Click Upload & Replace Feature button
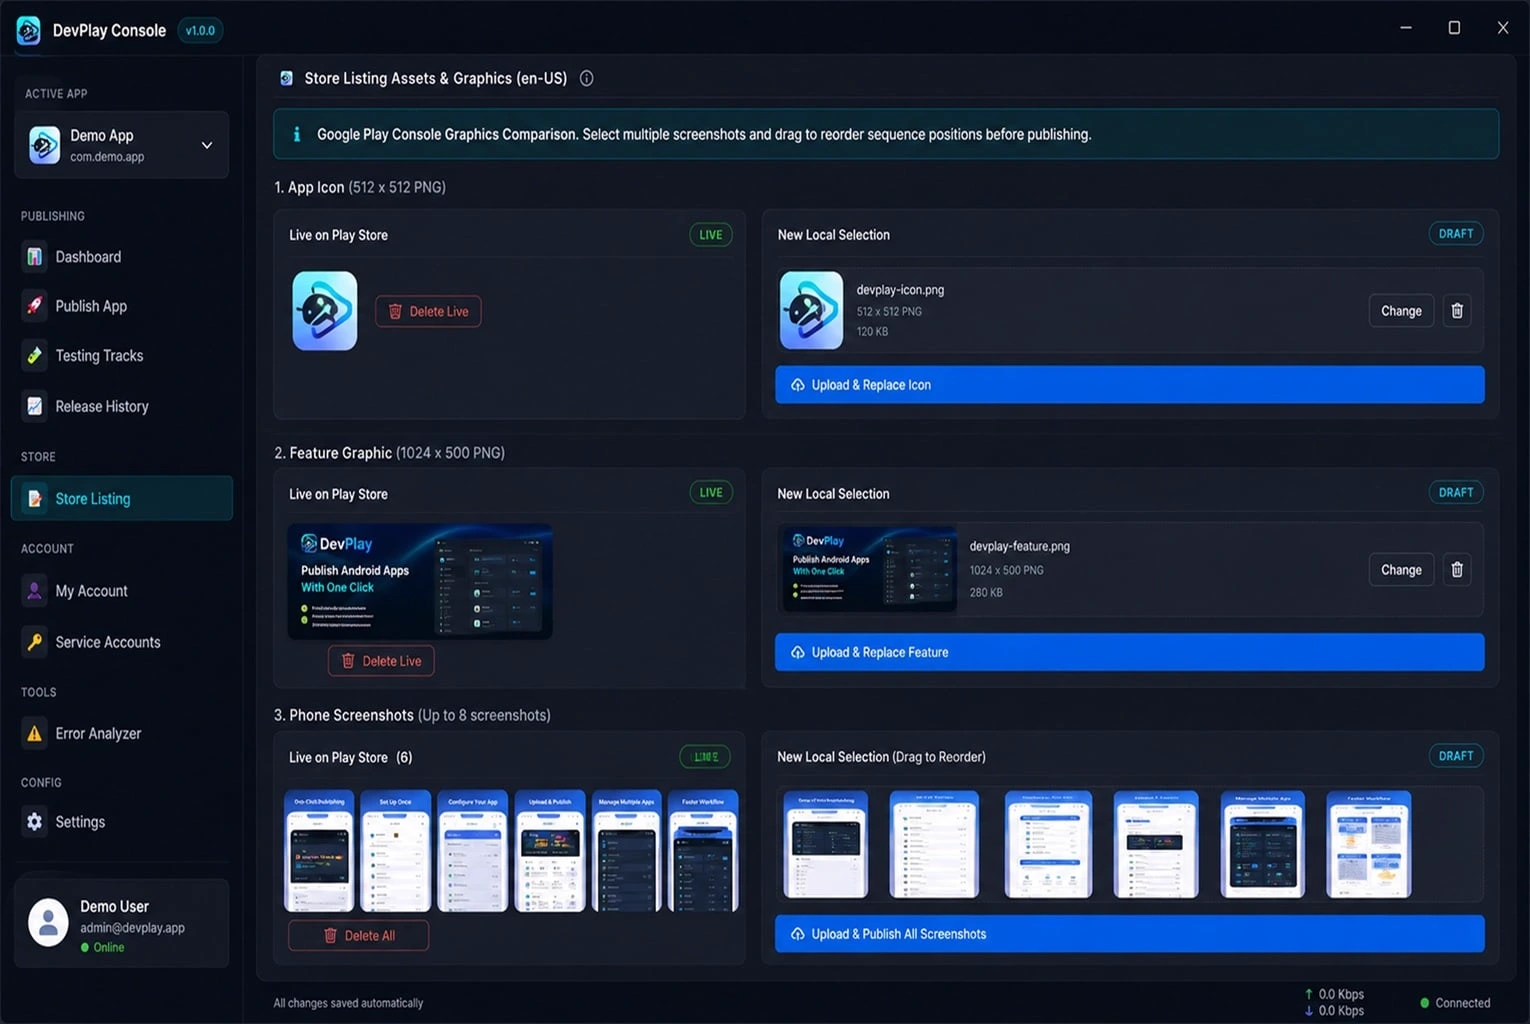The image size is (1530, 1024). (1129, 652)
